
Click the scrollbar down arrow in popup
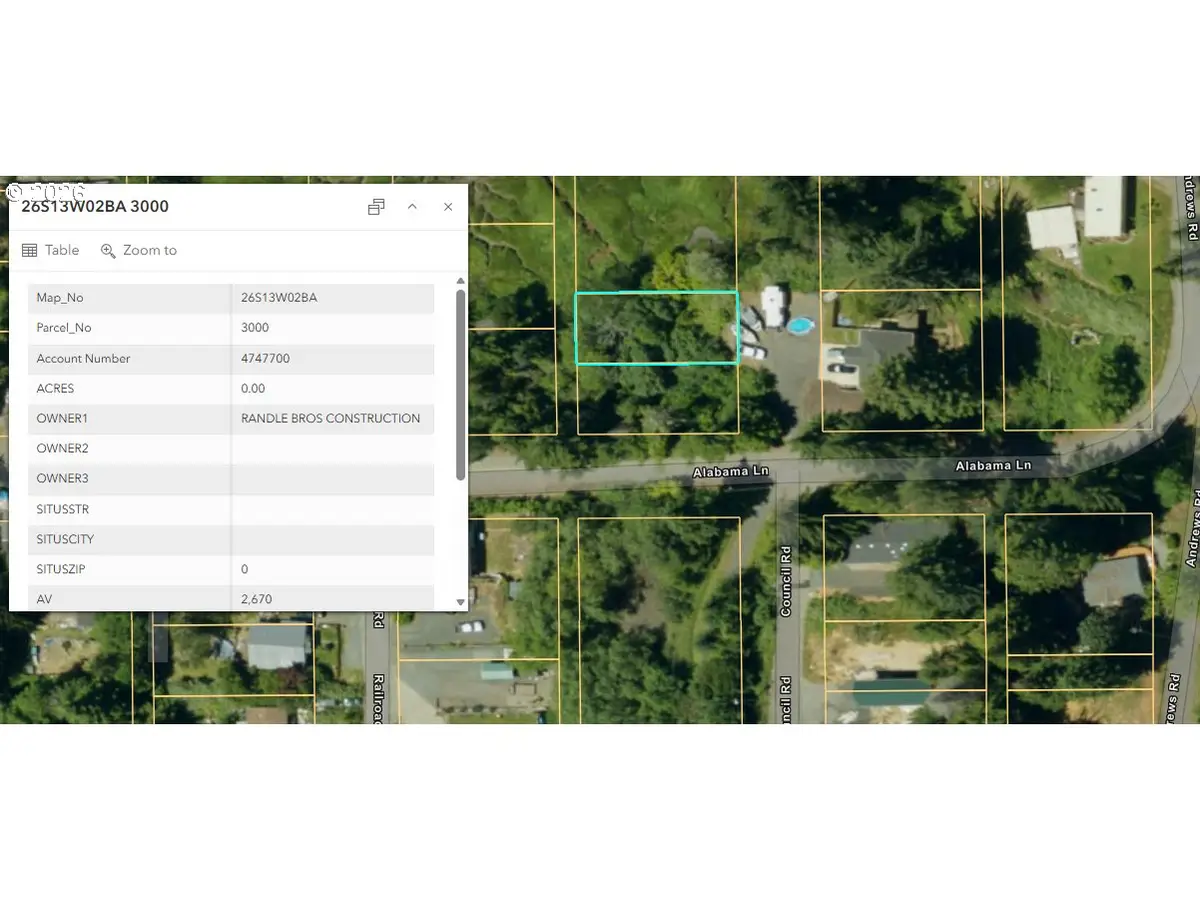[x=460, y=602]
